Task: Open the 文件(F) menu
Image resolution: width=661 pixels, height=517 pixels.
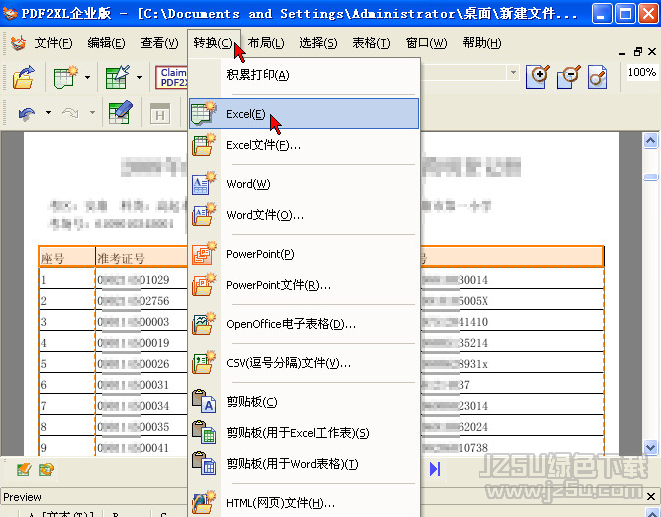Action: click(53, 43)
